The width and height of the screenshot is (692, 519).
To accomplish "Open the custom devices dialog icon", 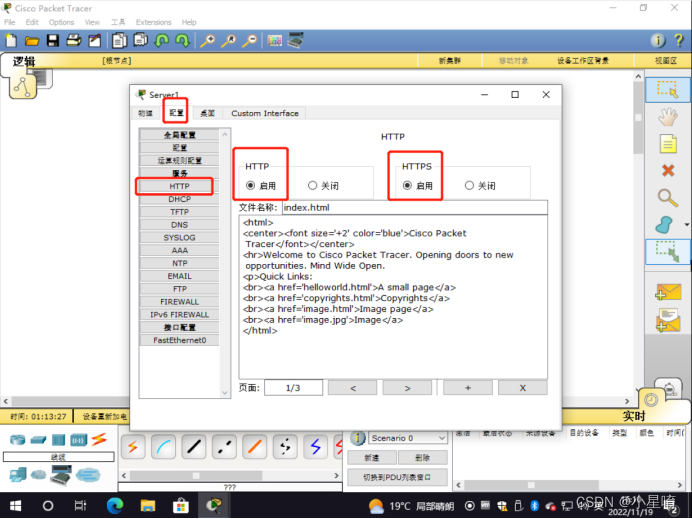I will [x=295, y=41].
